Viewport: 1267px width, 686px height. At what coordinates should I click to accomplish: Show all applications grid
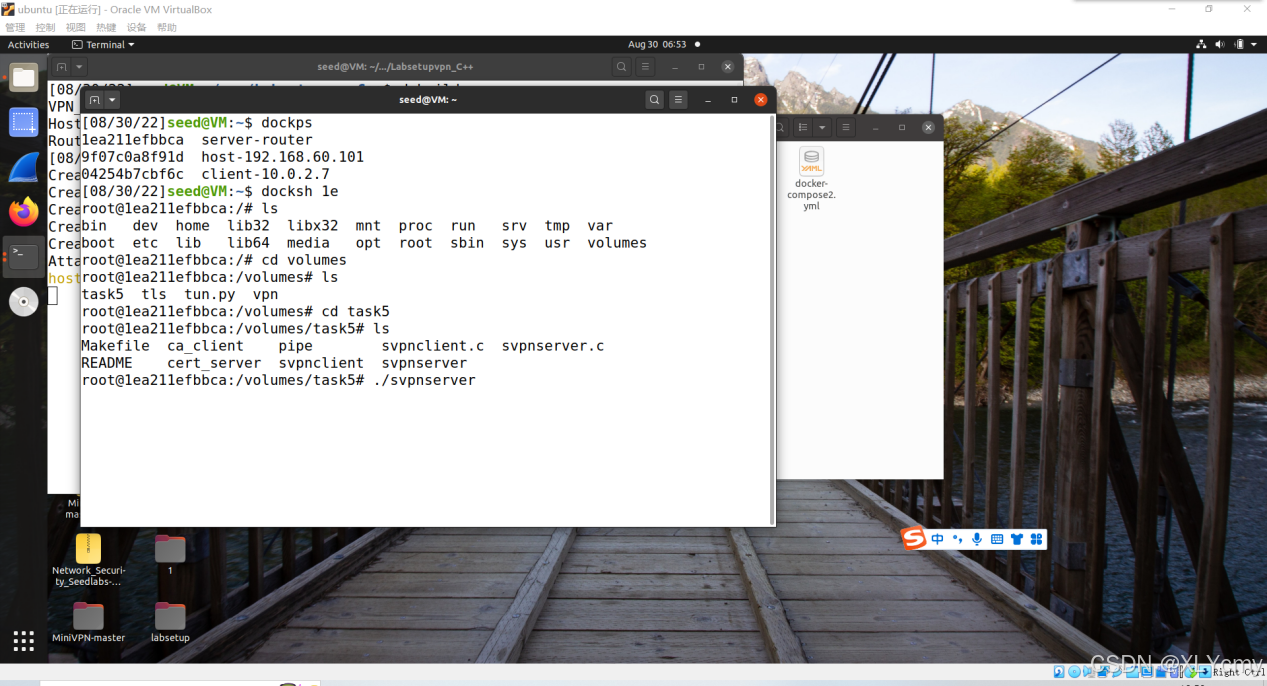(x=23, y=640)
